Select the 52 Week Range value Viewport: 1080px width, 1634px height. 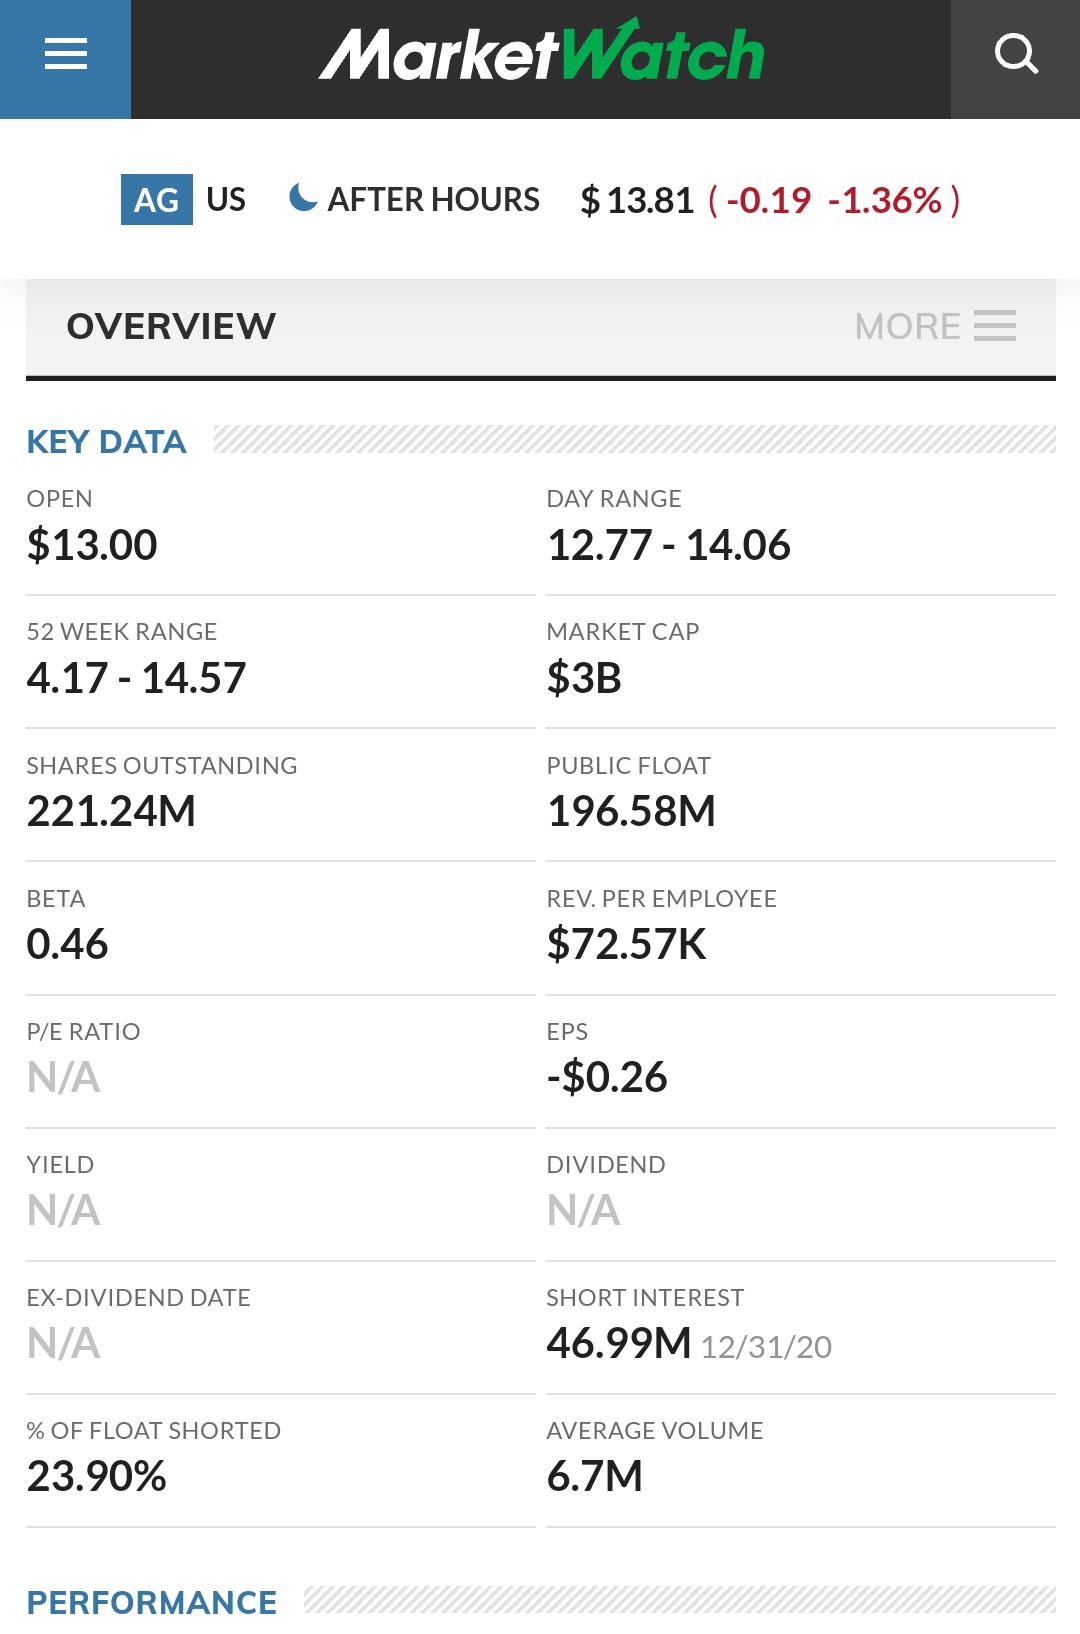(136, 678)
